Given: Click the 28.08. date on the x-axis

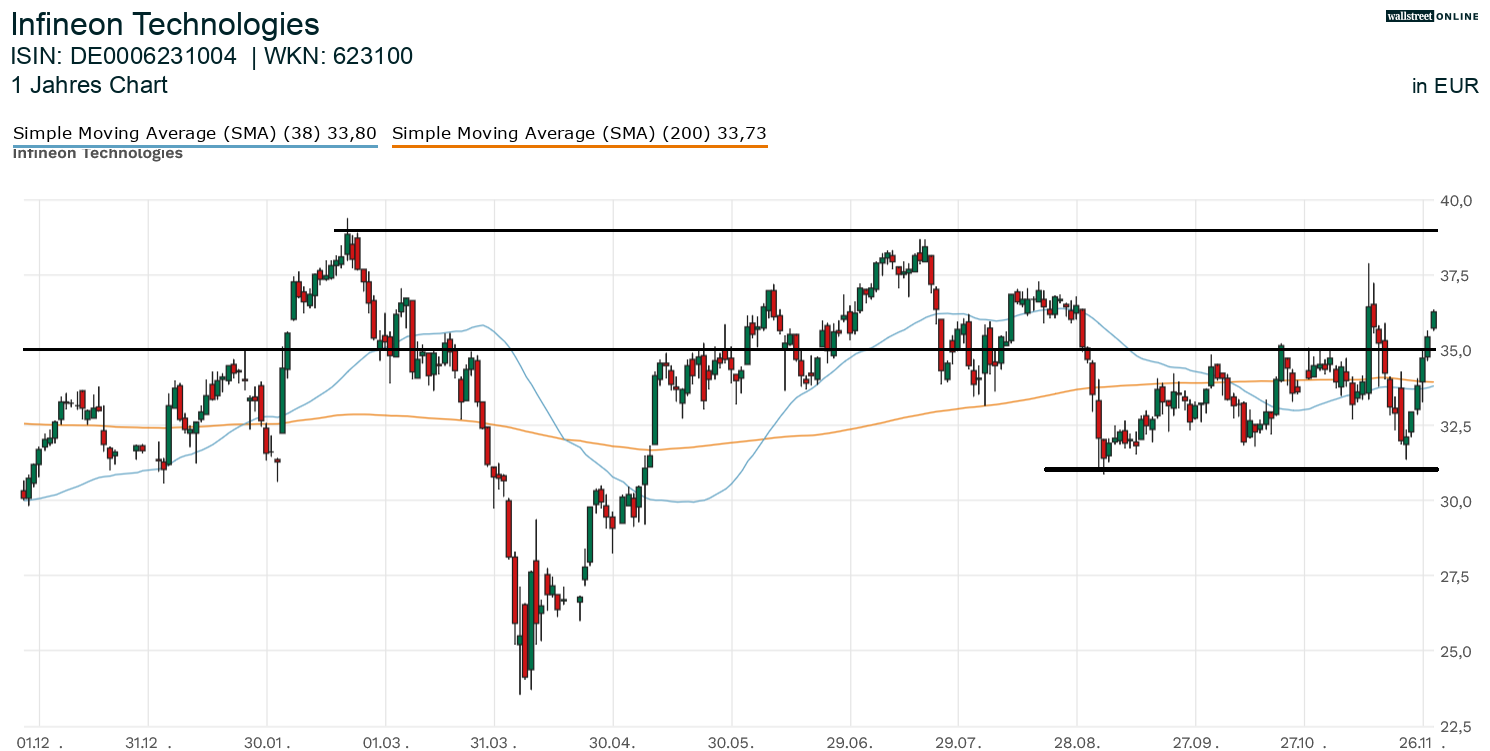Looking at the screenshot, I should pos(1076,743).
